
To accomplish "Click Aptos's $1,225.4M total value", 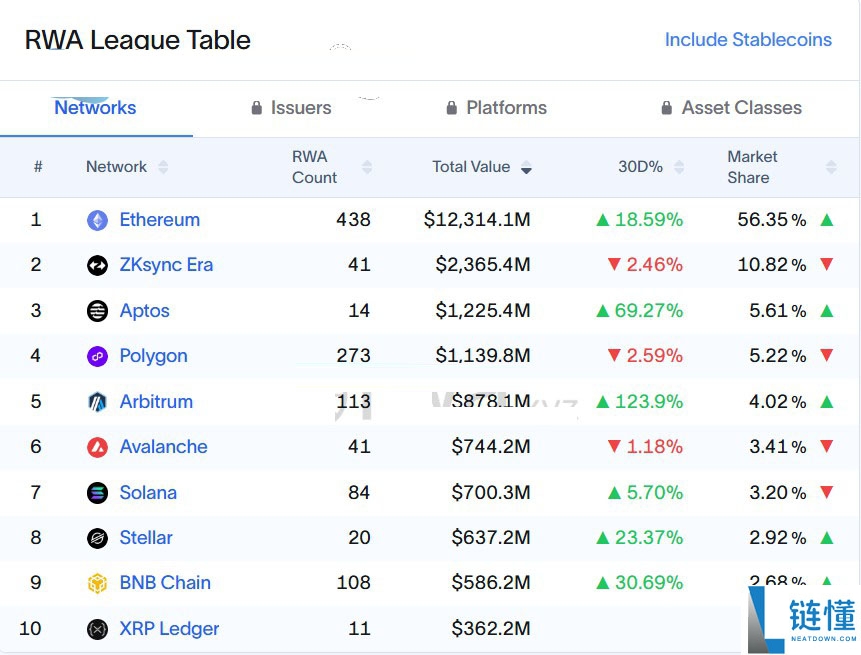I will (x=483, y=311).
